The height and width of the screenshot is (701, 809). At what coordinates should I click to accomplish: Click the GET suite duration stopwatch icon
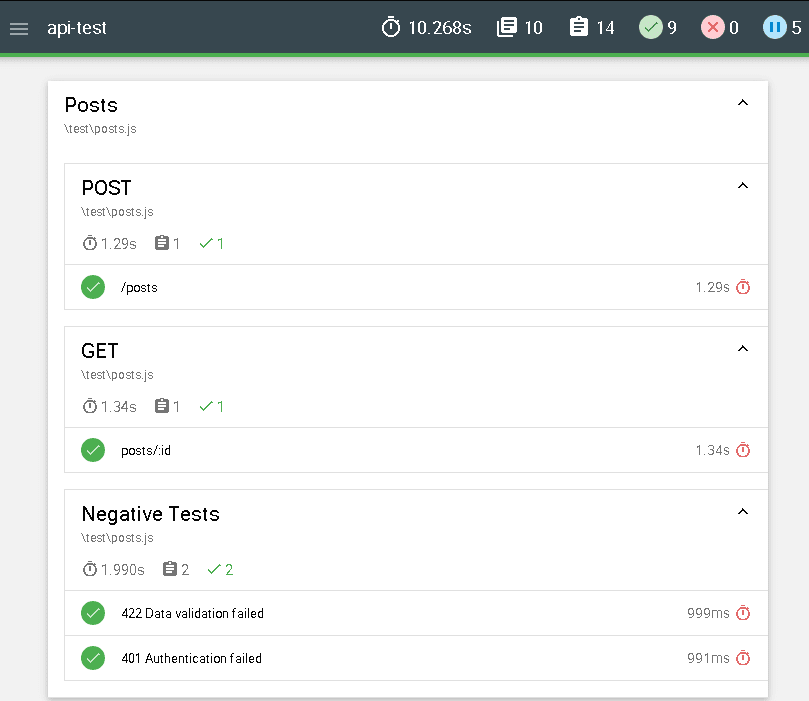[x=90, y=406]
